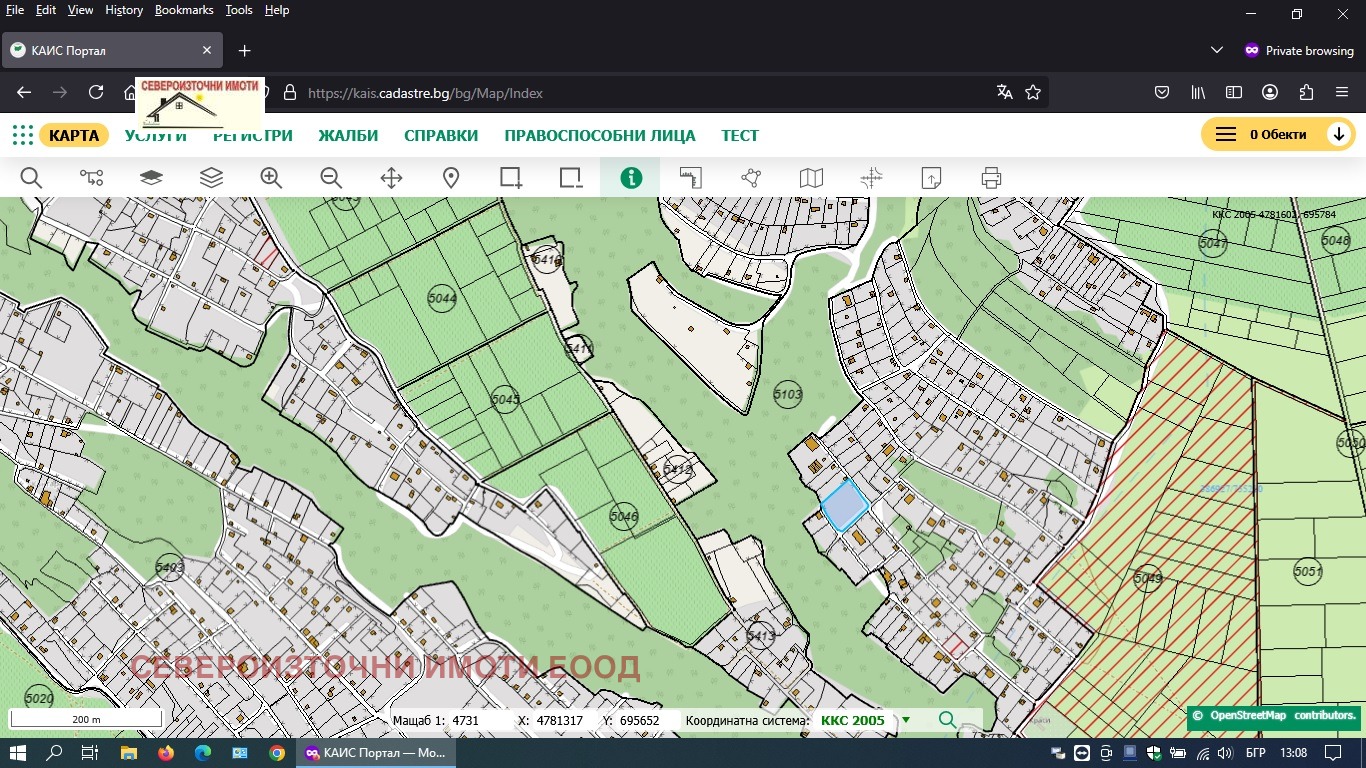Select the ruler measure tool
1366x768 pixels.
pos(691,178)
